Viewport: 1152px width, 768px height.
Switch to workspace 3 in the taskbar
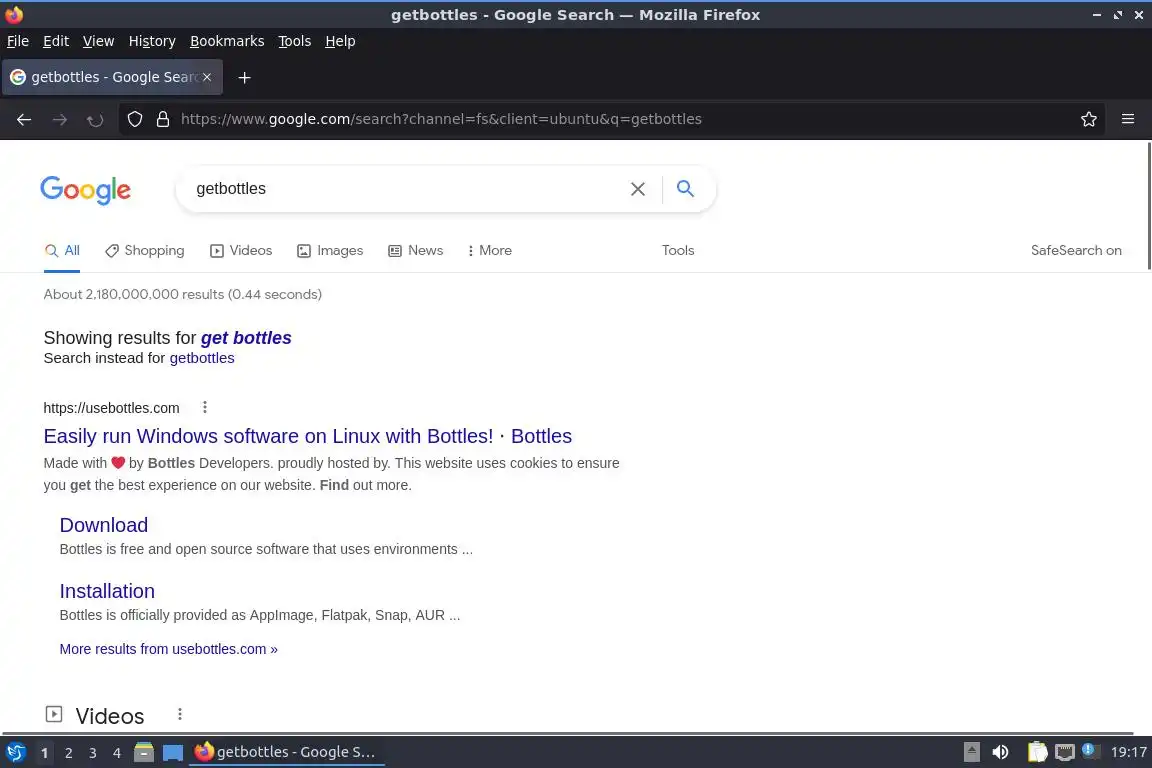tap(93, 753)
